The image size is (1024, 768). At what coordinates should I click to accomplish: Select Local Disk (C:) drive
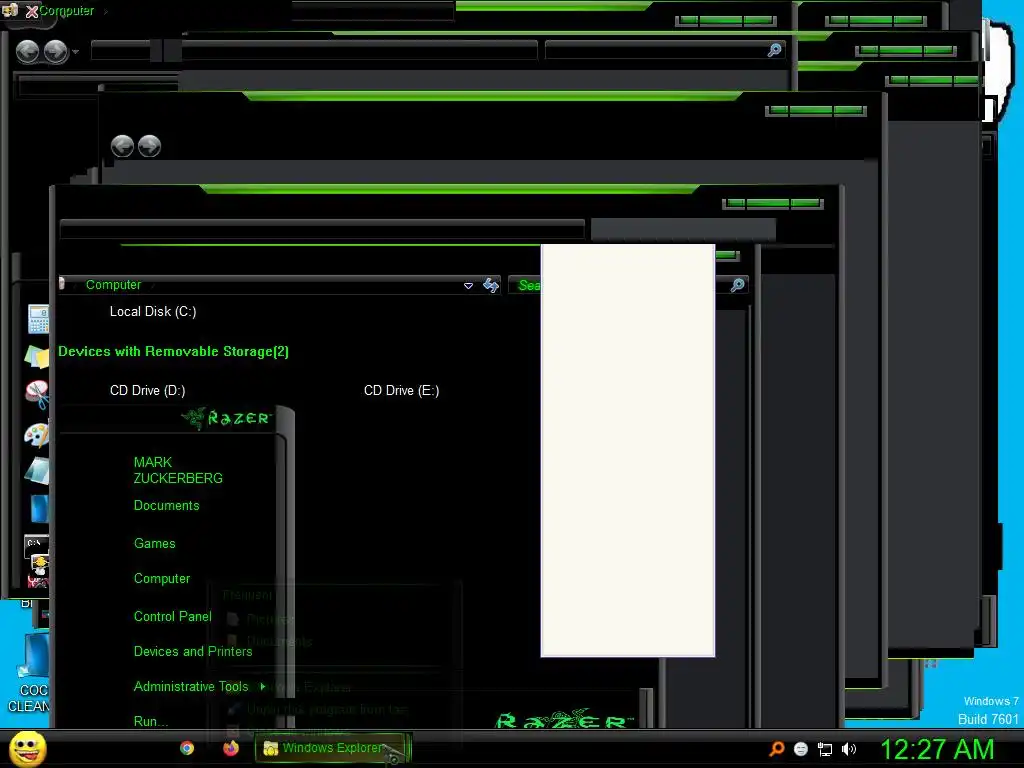(x=153, y=312)
